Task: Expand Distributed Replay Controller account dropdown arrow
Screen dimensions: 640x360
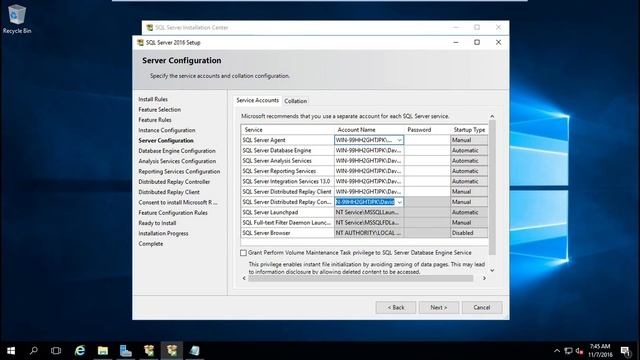Action: coord(399,202)
